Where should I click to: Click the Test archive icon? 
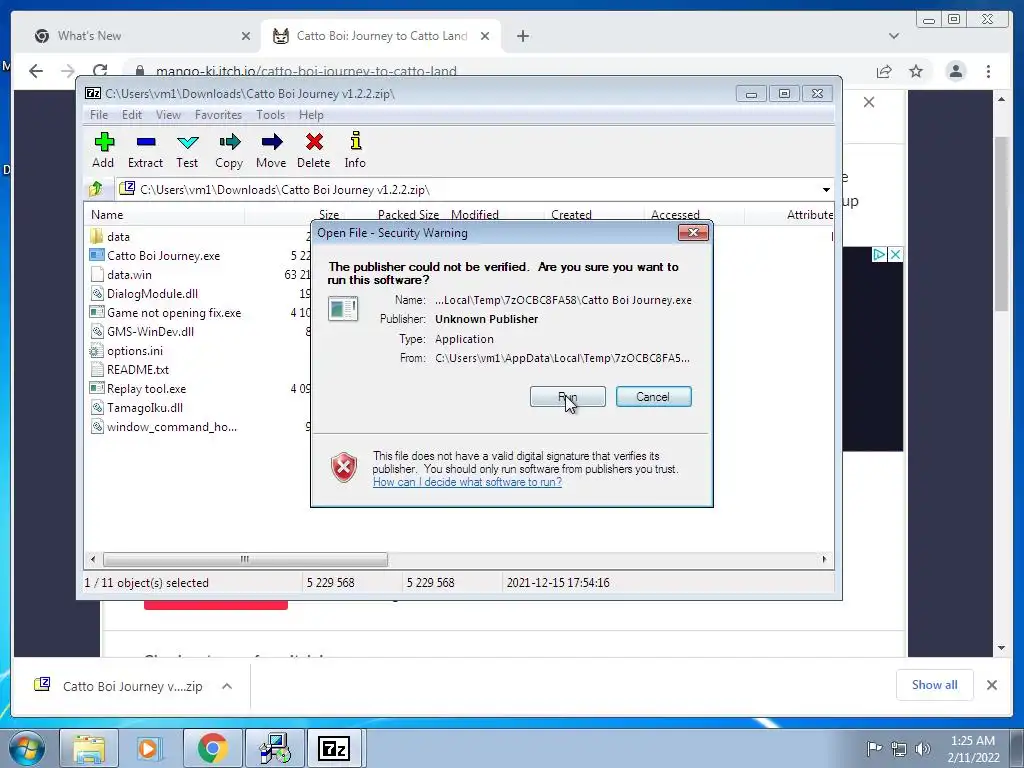pos(187,150)
